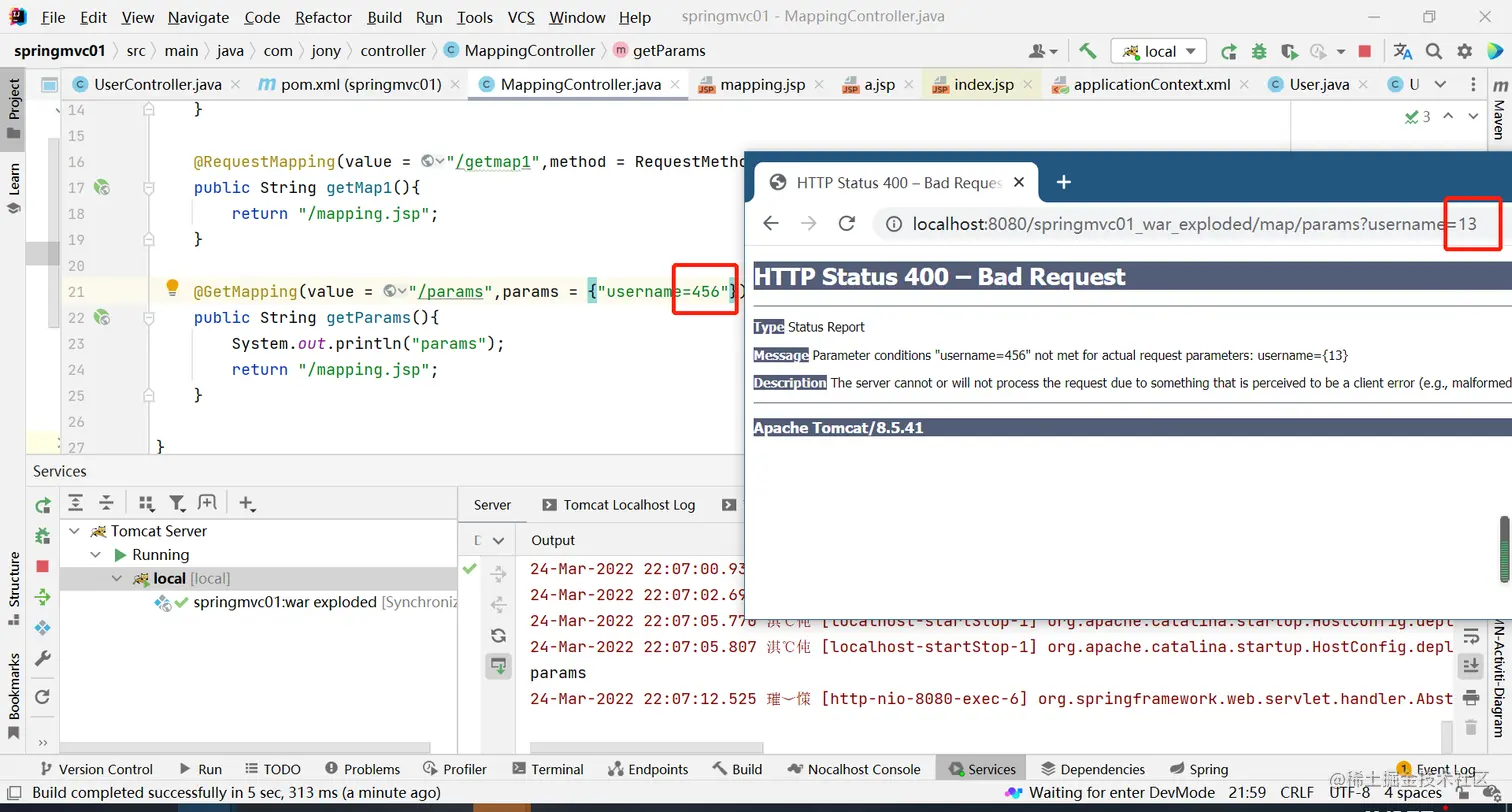This screenshot has width=1512, height=812.
Task: Click the Update application icon in the Server tab
Action: point(498,635)
